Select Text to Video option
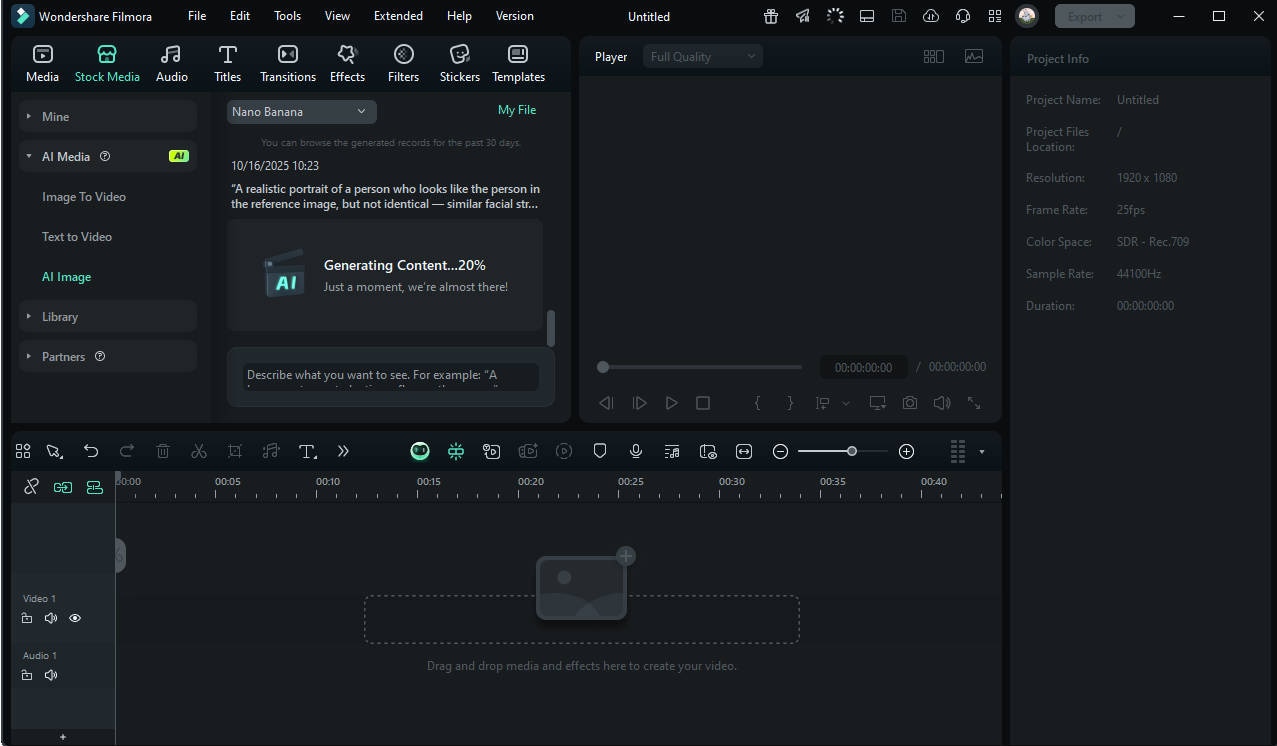This screenshot has height=746, width=1277. point(77,237)
